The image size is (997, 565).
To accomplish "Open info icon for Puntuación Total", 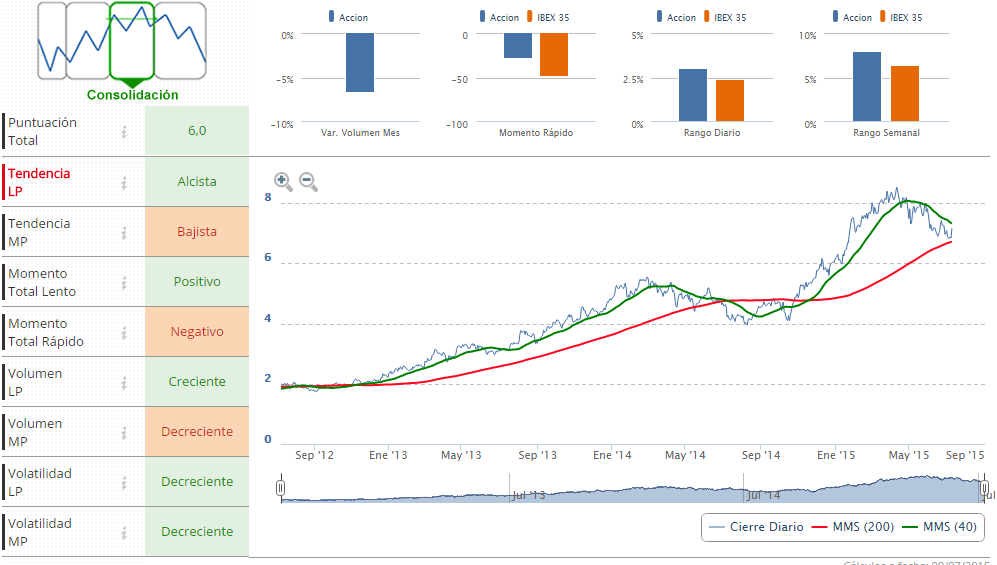I will (124, 132).
